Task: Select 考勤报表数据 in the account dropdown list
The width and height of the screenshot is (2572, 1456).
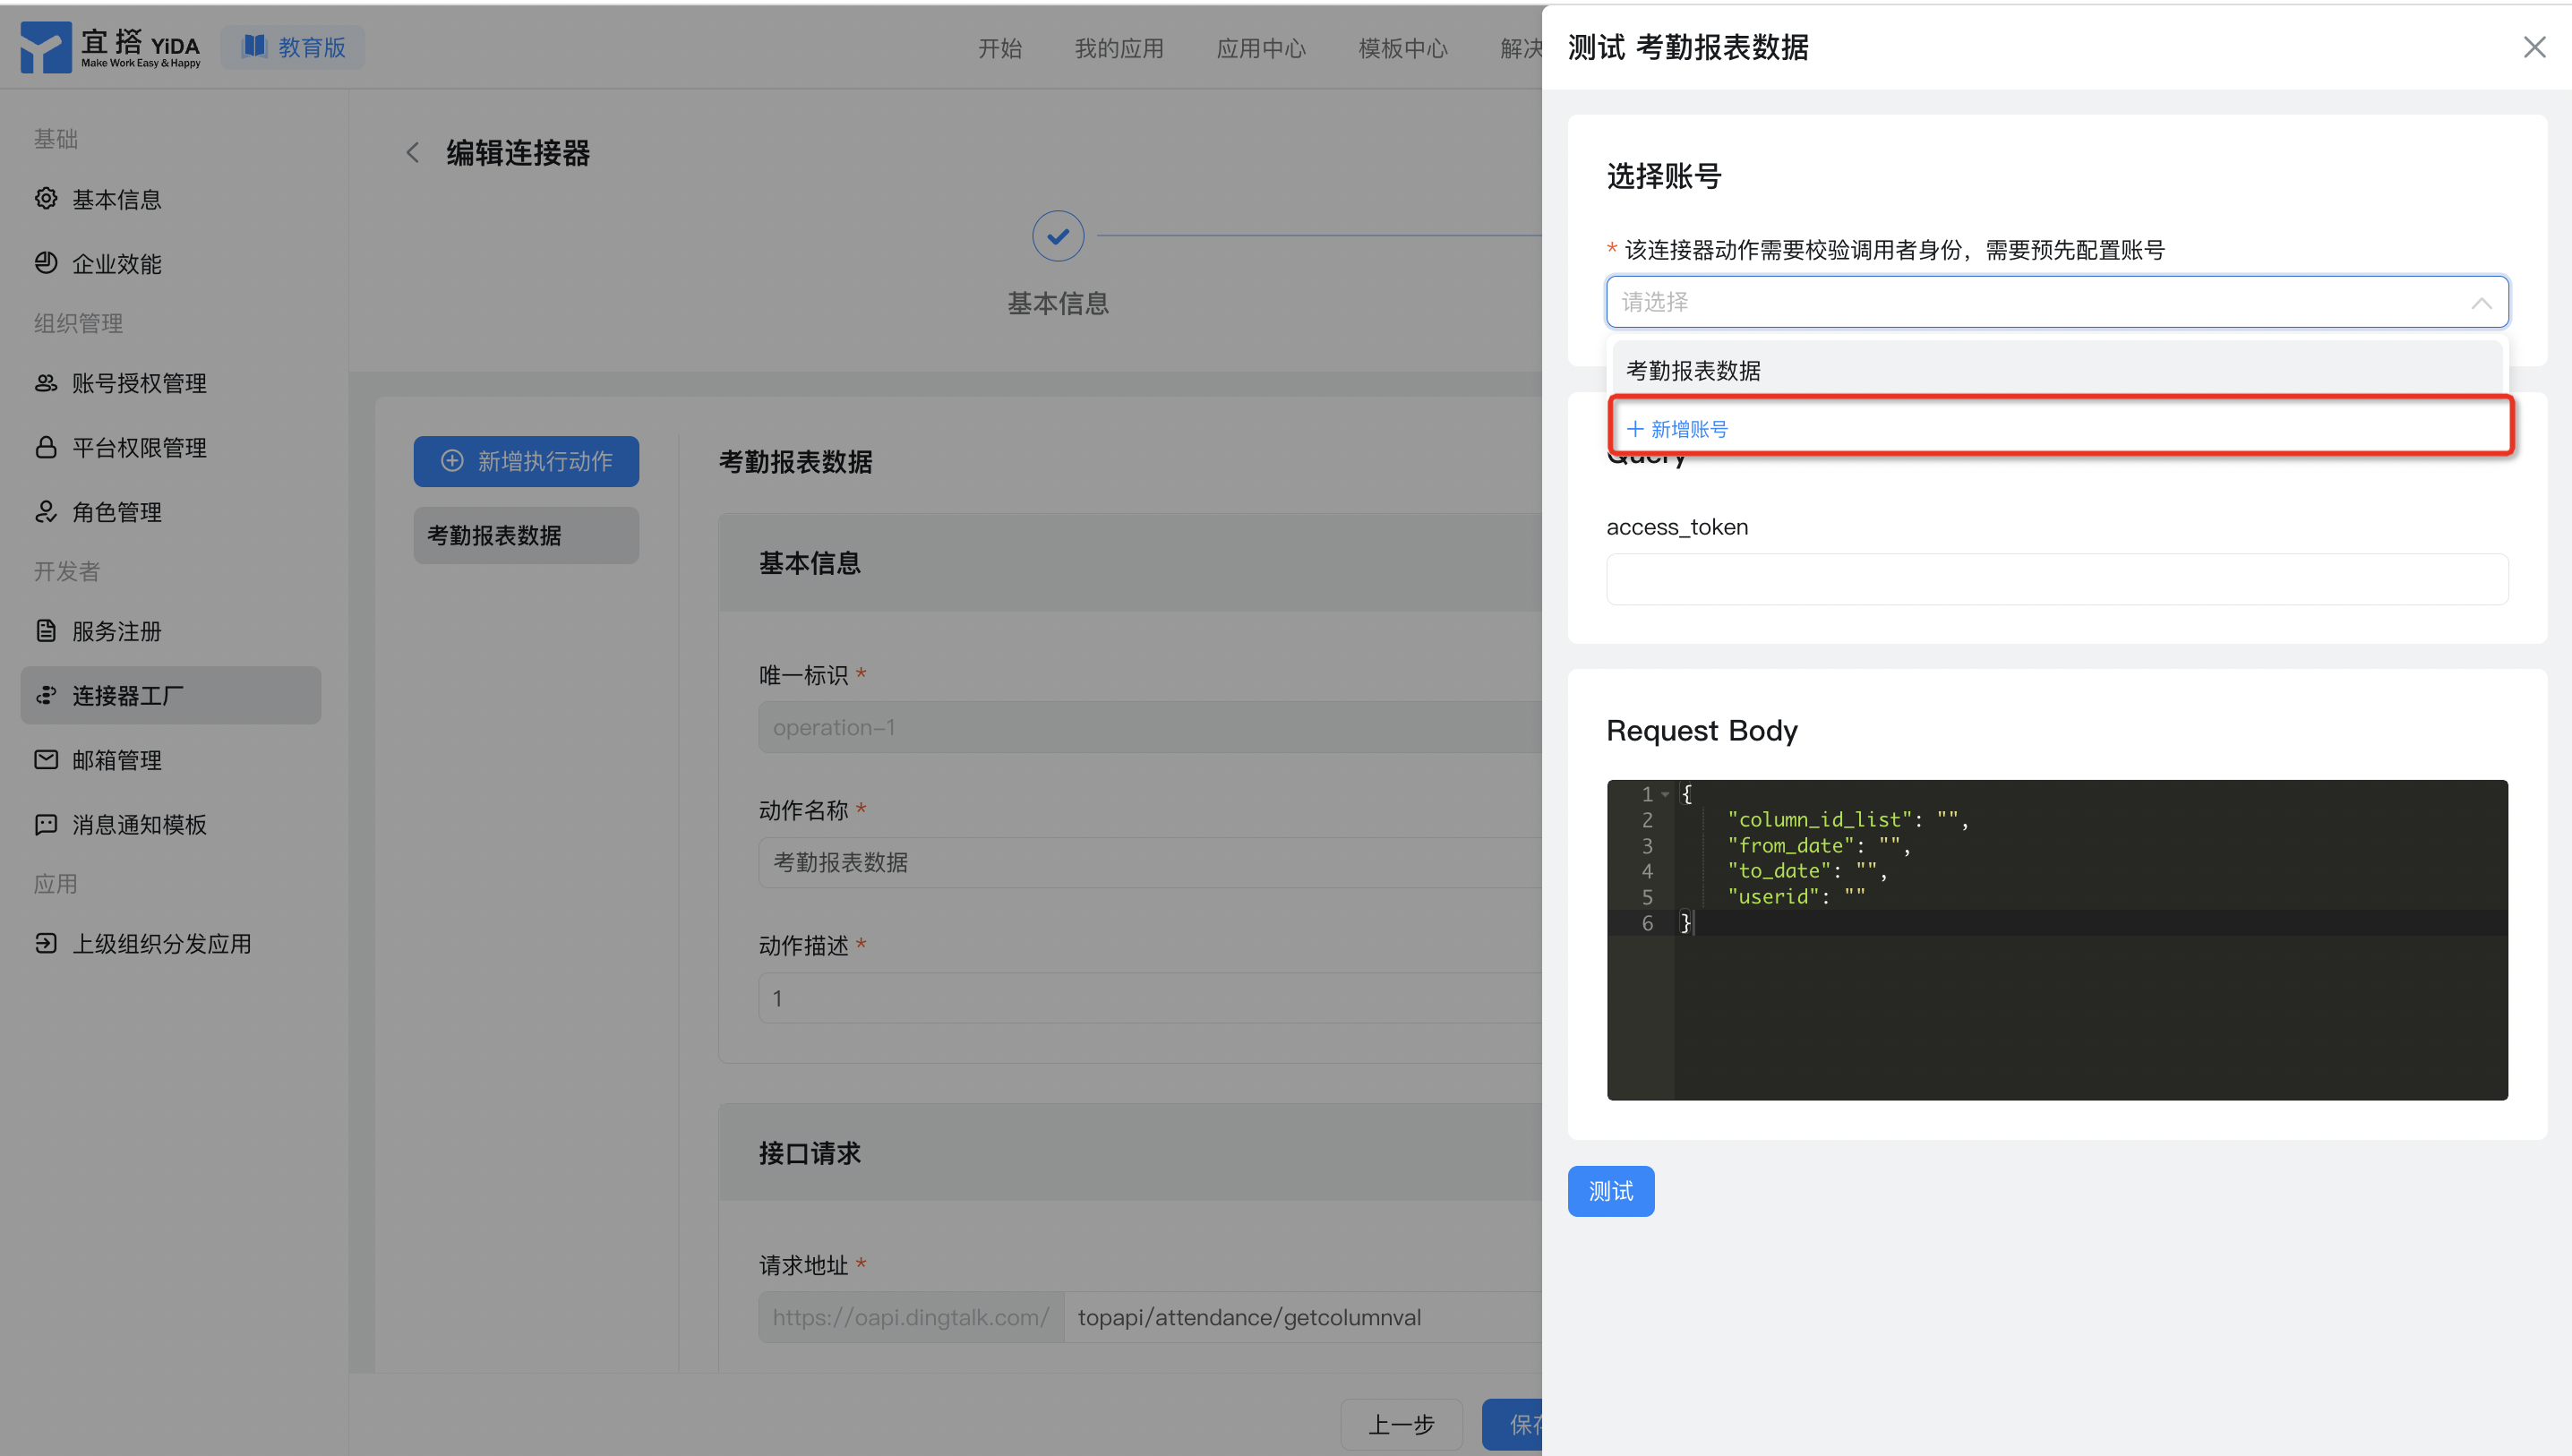Action: pos(2057,370)
